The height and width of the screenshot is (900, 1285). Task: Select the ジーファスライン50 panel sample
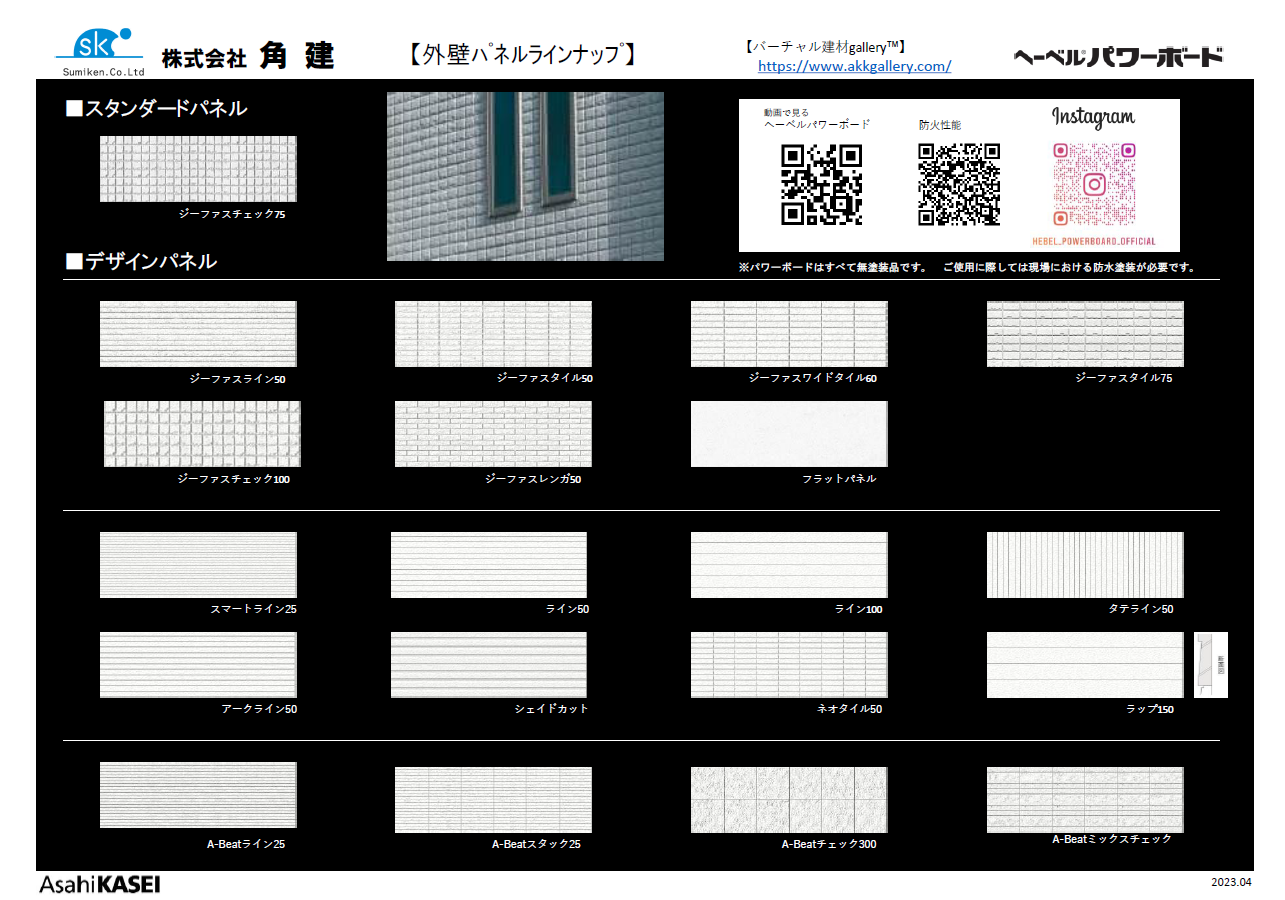(x=198, y=334)
